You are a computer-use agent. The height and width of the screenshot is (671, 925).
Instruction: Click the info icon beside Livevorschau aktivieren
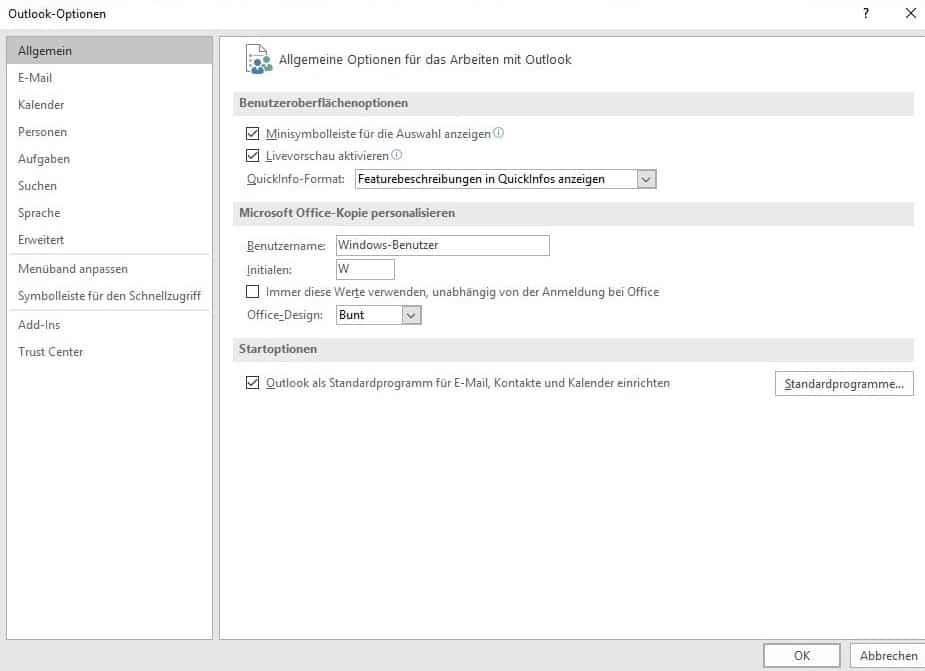point(396,155)
